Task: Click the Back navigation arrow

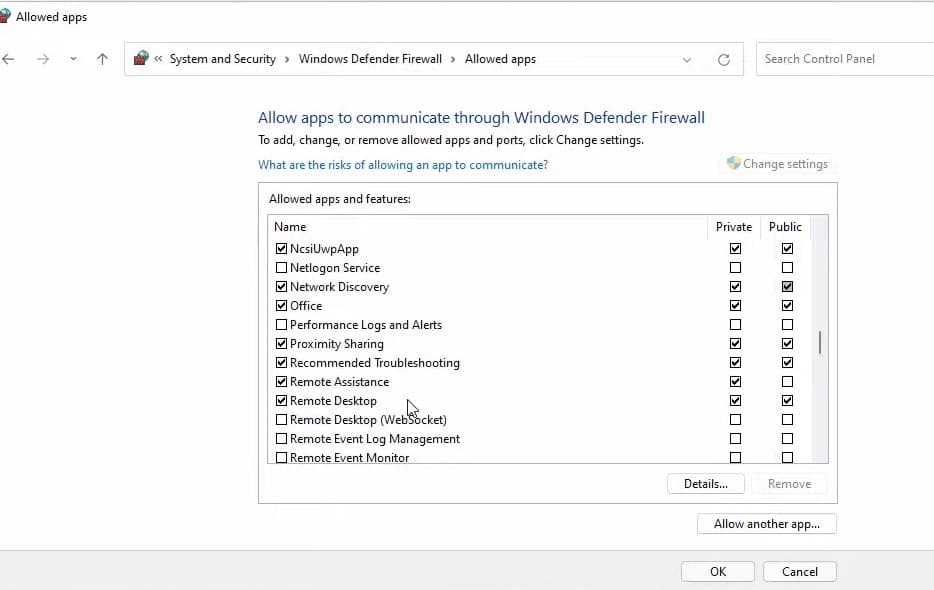Action: pyautogui.click(x=9, y=59)
